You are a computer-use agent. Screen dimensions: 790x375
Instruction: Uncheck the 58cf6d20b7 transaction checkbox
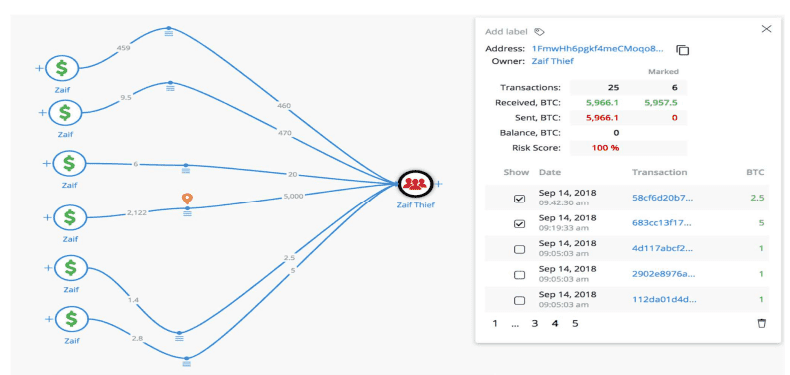pyautogui.click(x=519, y=199)
